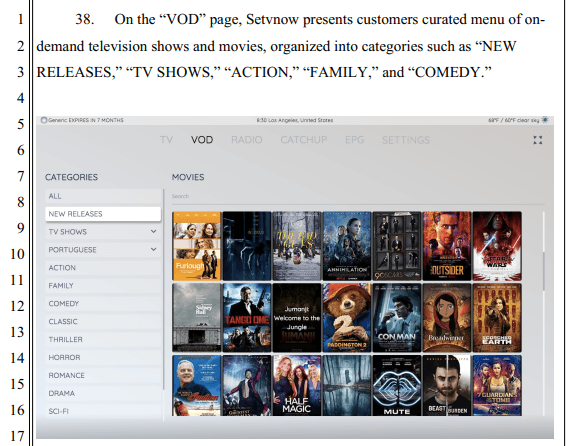578x446 pixels.
Task: Open The Greatest Showman poster
Action: click(x=247, y=386)
